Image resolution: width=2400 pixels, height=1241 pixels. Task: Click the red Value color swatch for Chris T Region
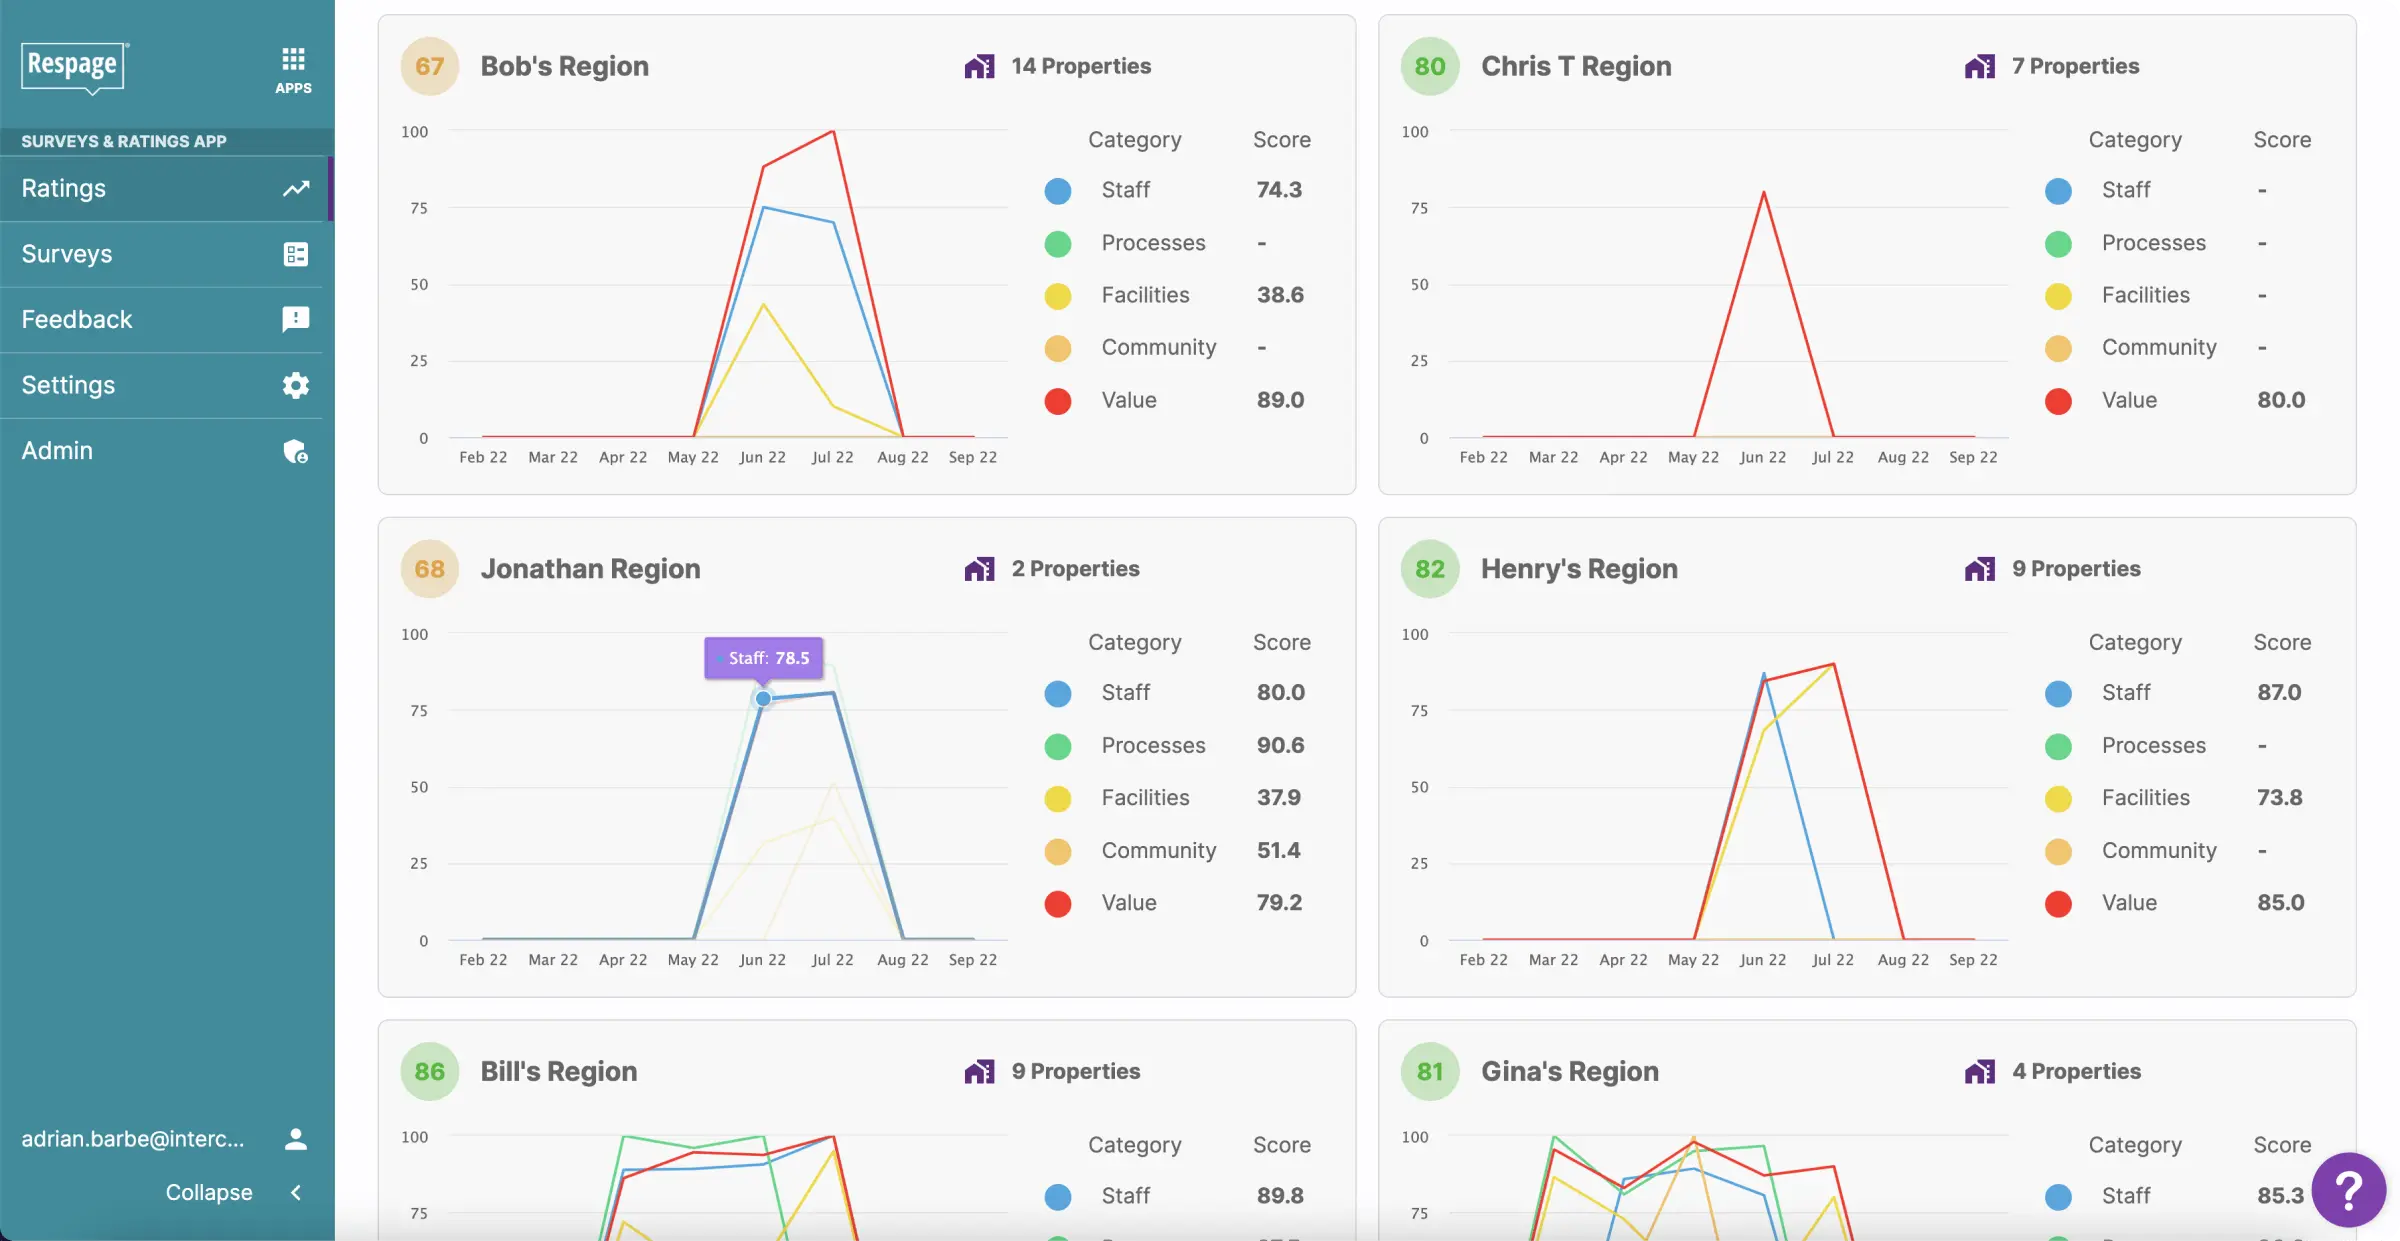tap(2059, 401)
